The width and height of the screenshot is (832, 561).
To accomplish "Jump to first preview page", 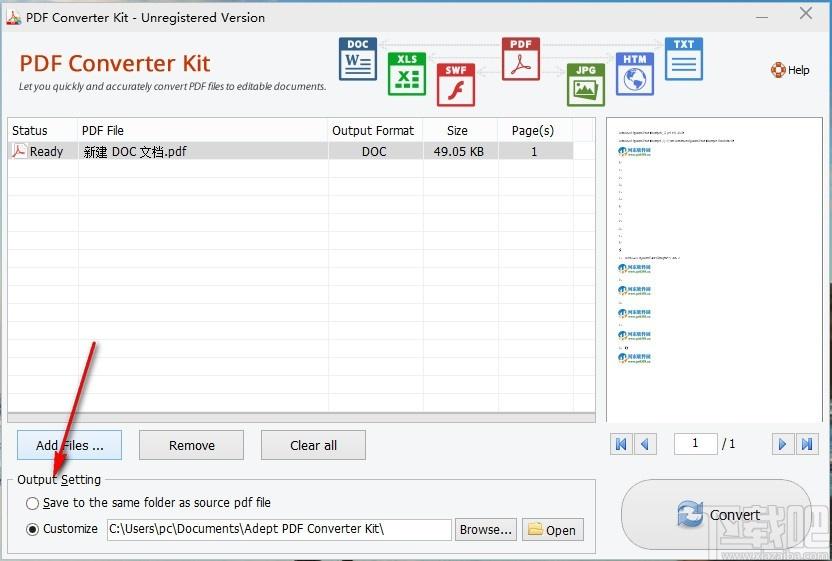I will coord(621,444).
